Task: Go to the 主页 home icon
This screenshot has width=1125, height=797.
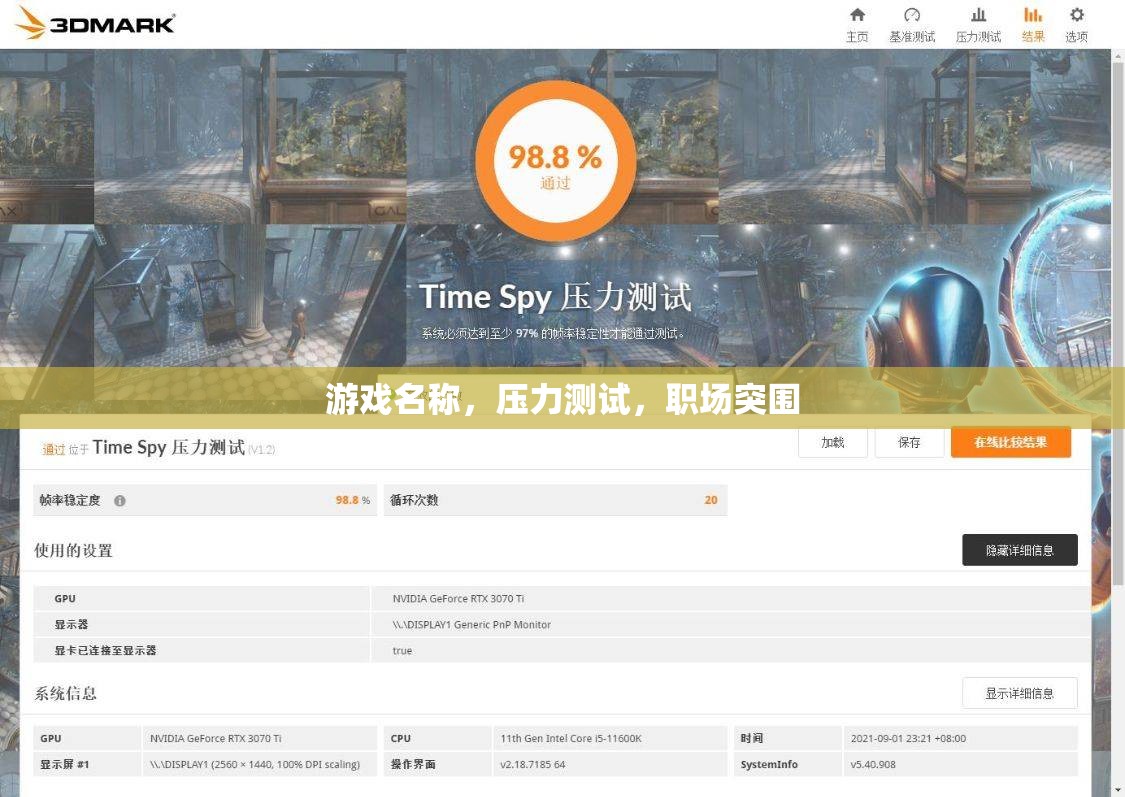Action: pos(857,15)
